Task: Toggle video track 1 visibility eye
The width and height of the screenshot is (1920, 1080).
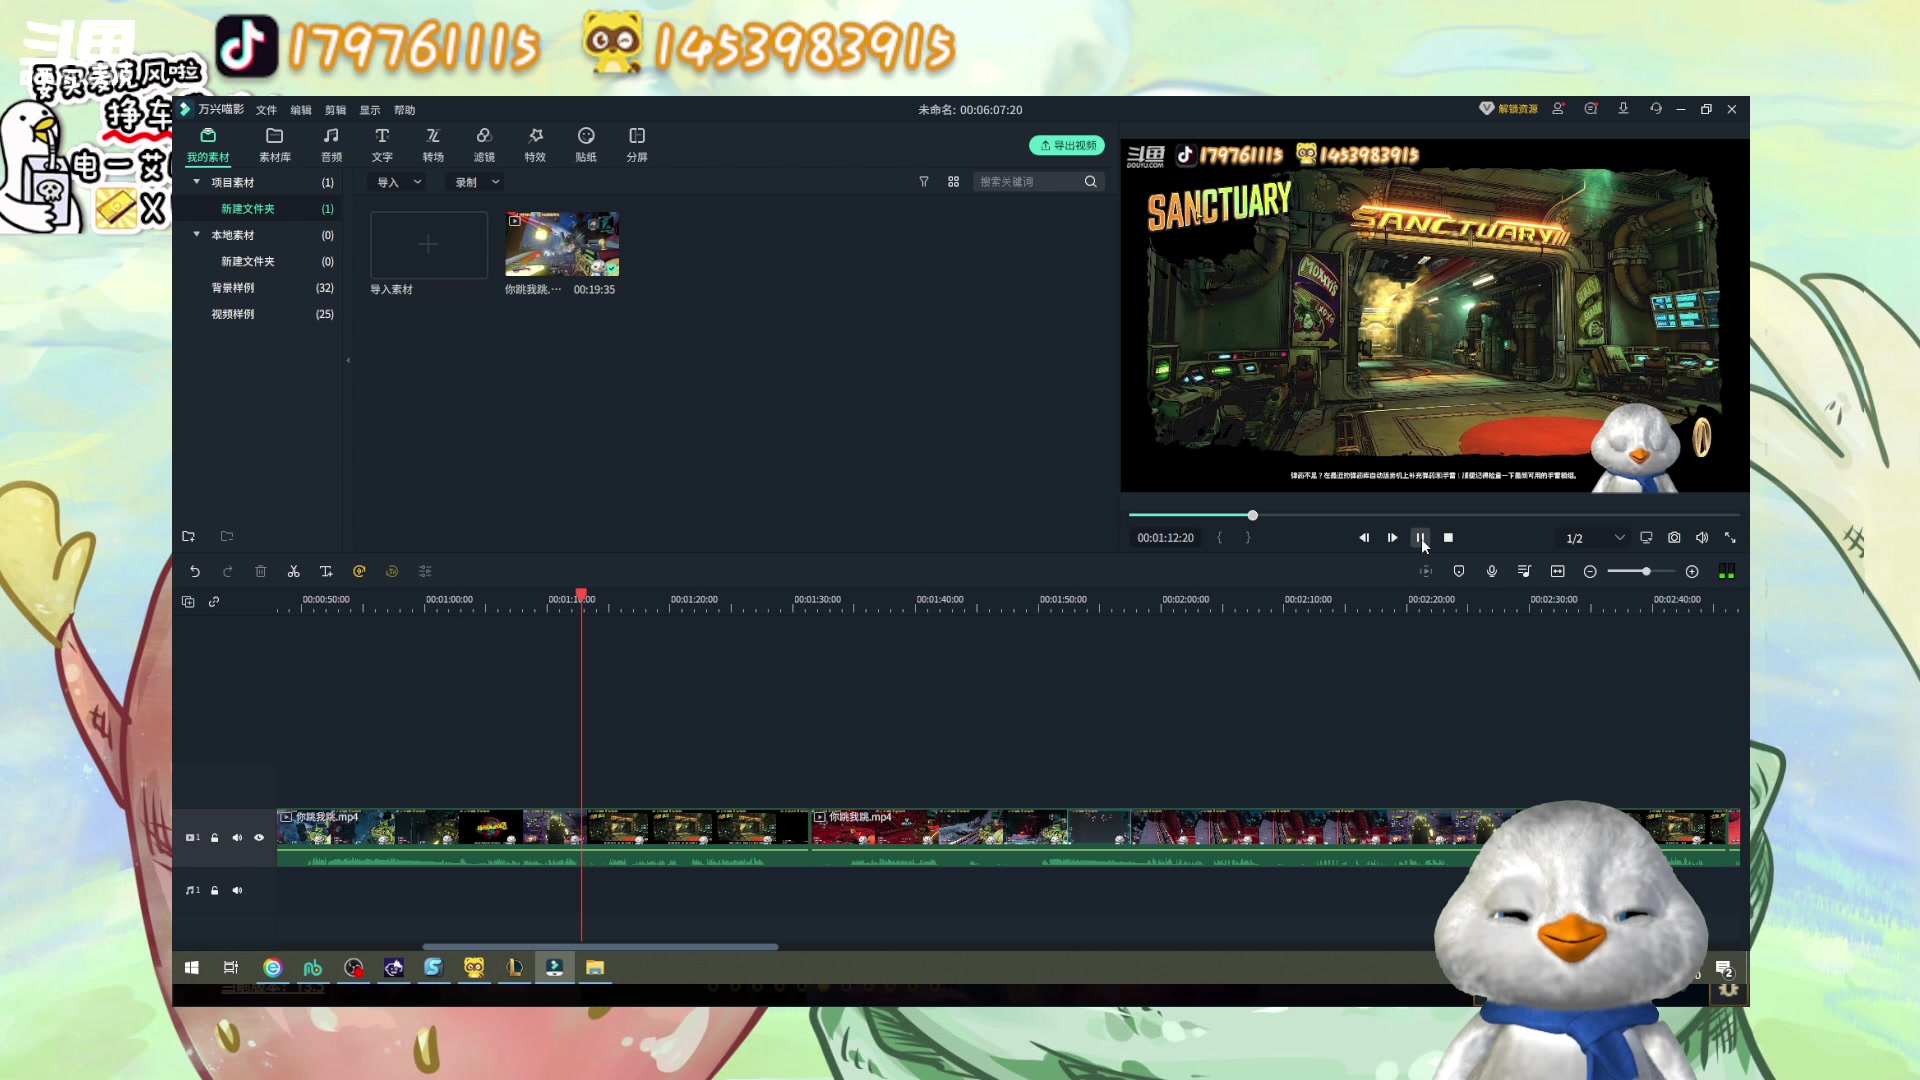Action: (259, 838)
